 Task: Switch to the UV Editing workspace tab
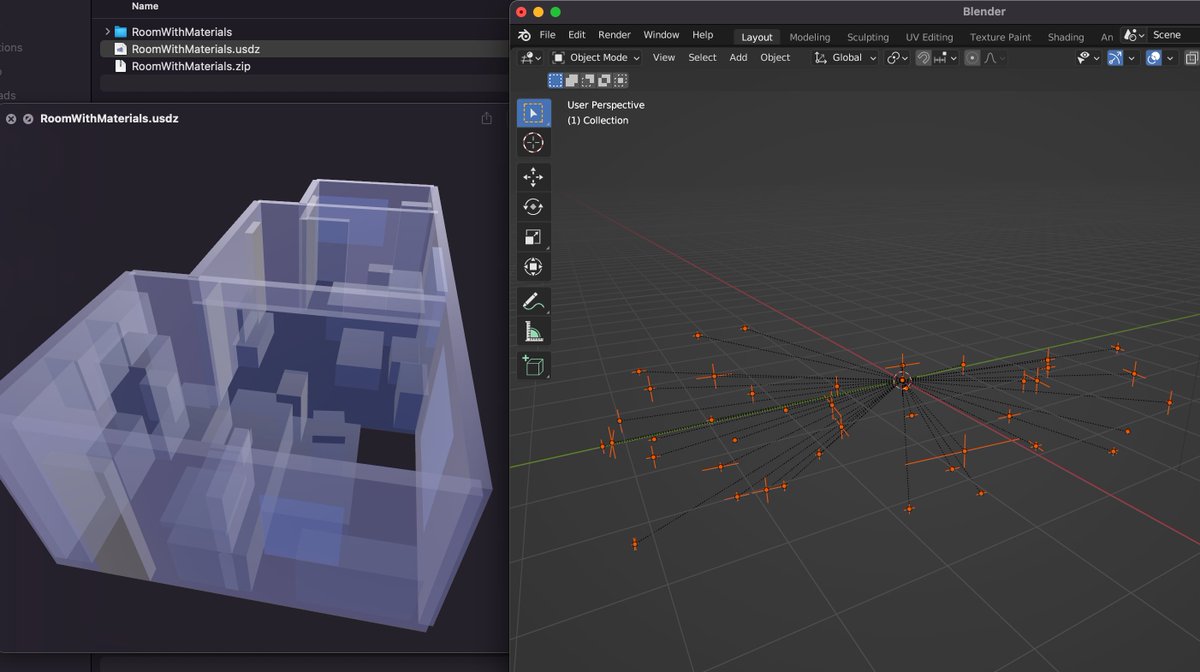tap(930, 37)
